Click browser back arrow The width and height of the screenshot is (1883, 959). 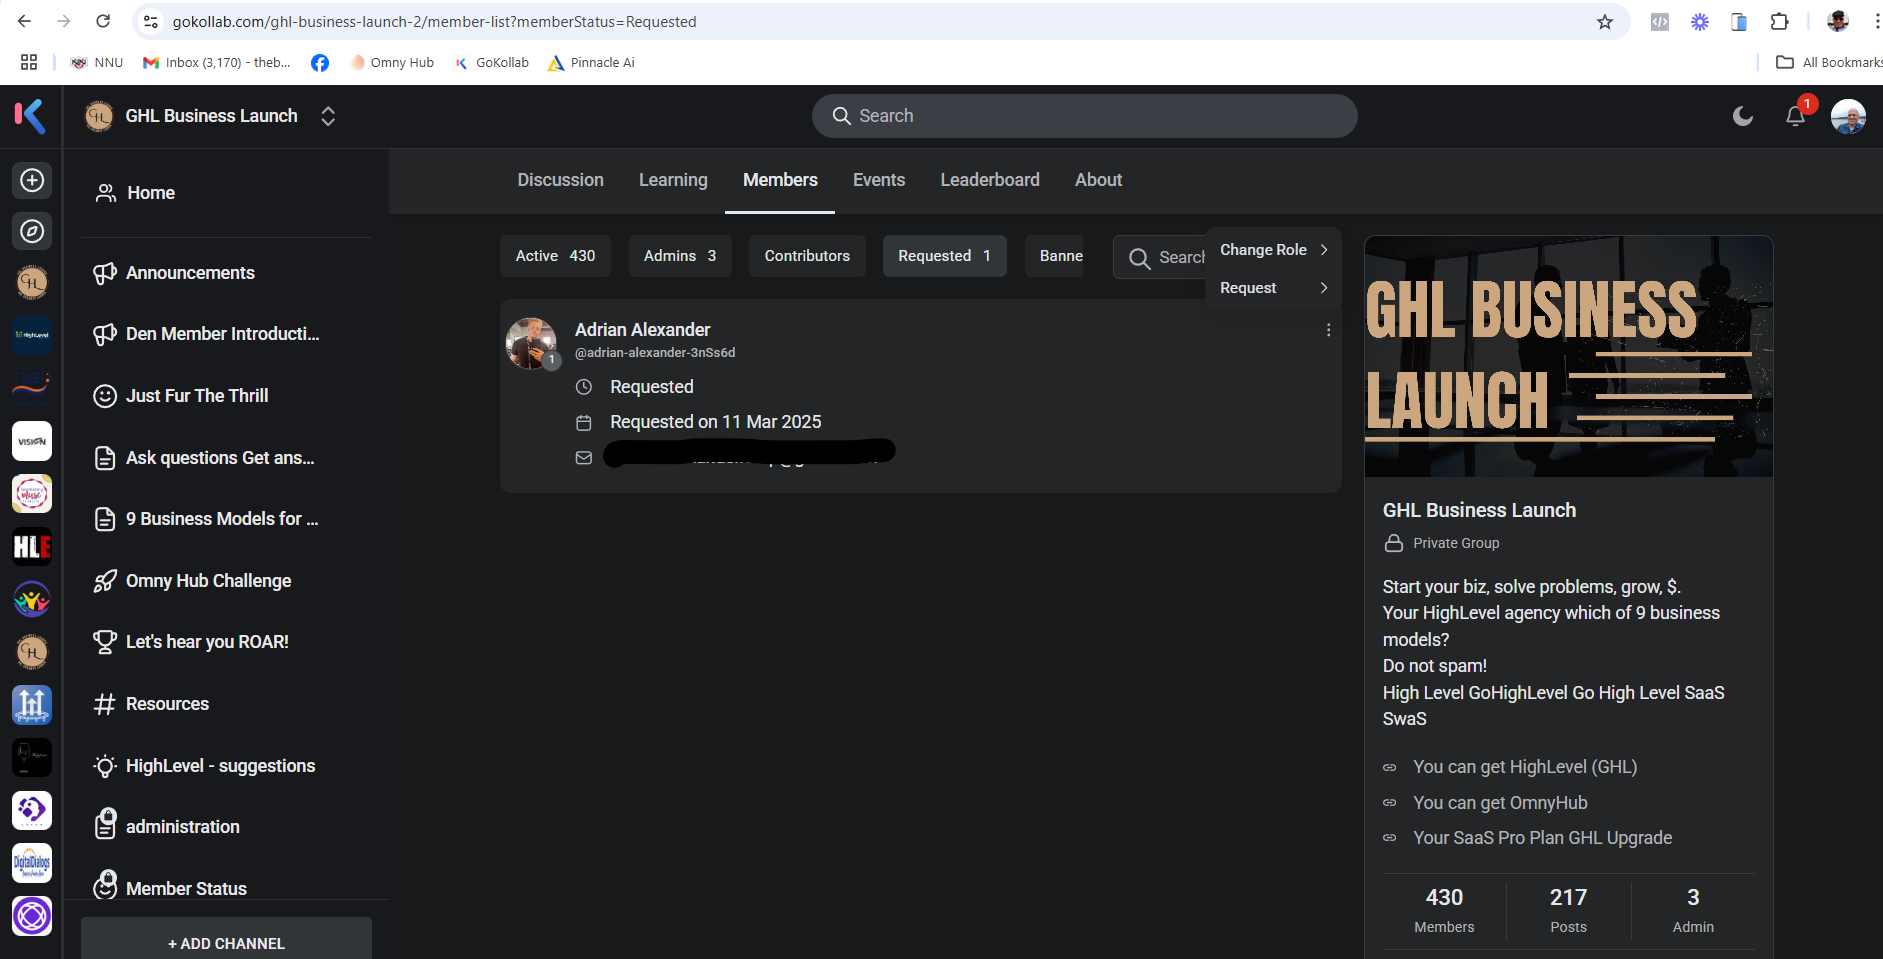click(x=25, y=21)
